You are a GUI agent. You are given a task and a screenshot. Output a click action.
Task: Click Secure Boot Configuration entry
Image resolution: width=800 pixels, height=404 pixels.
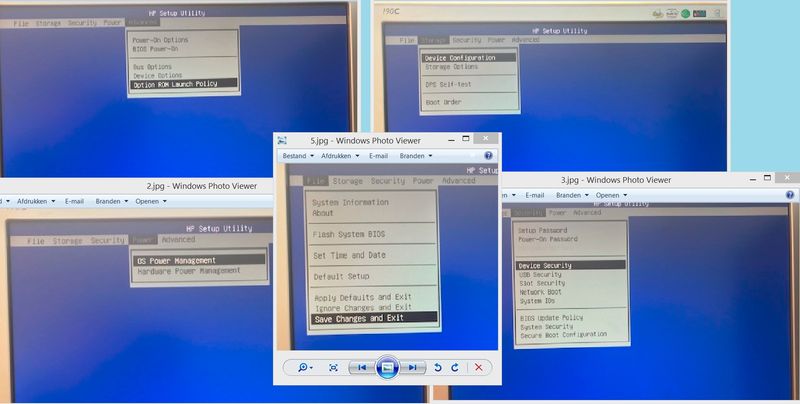[x=564, y=335]
